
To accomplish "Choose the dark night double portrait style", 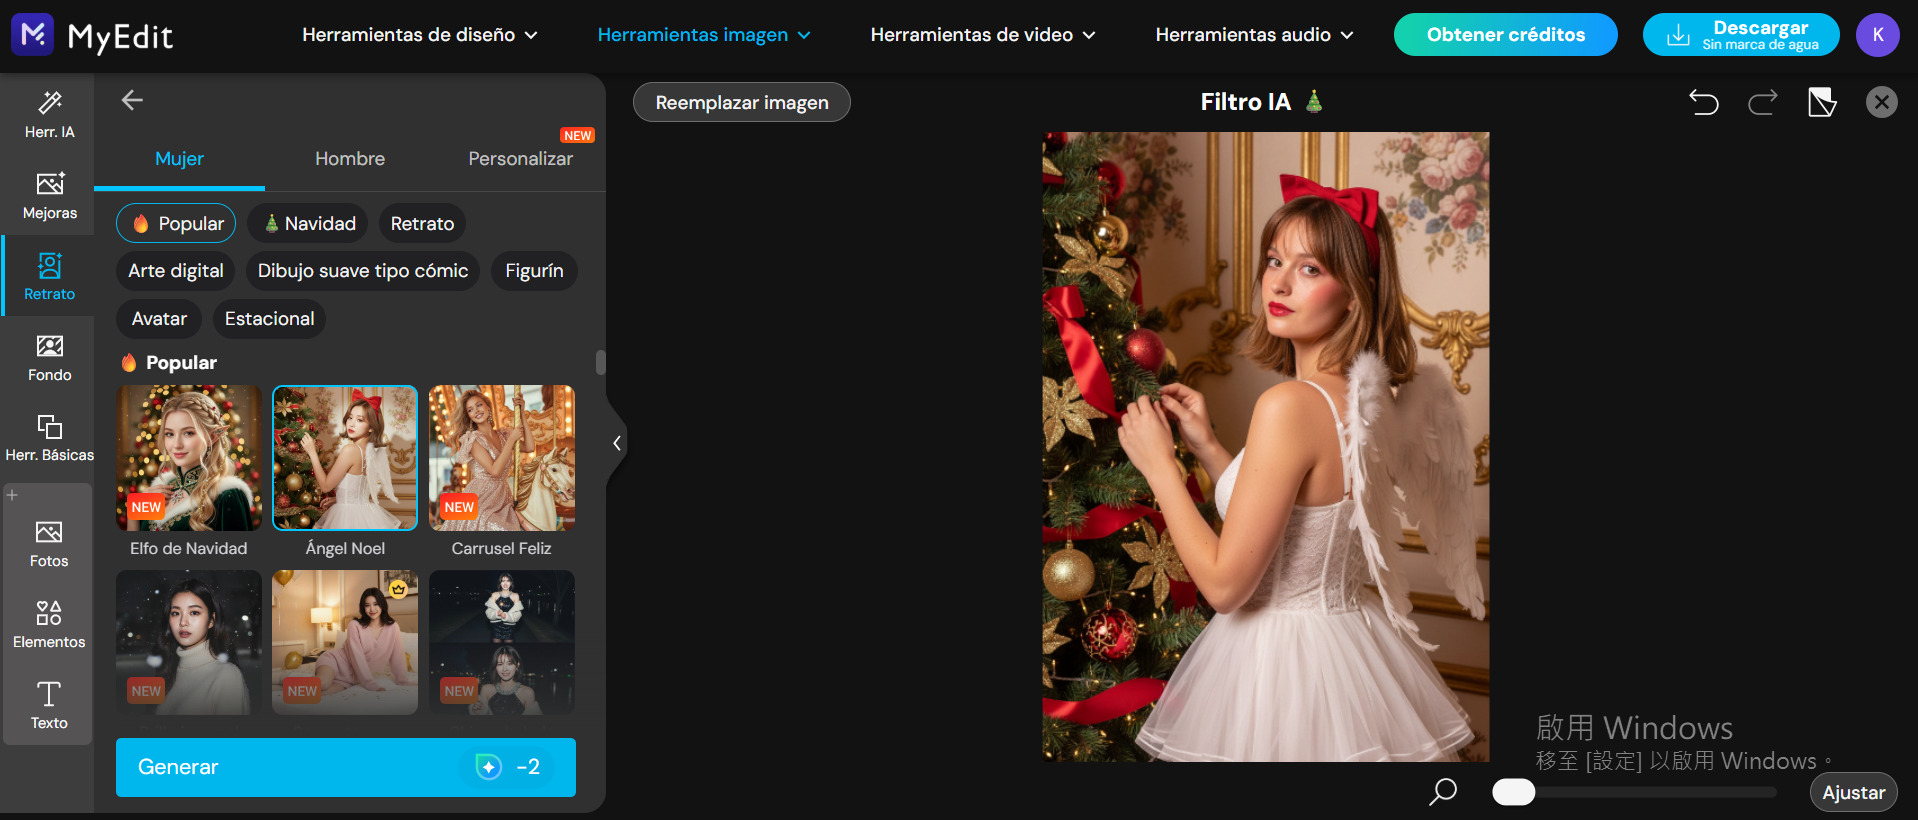I will pos(502,642).
